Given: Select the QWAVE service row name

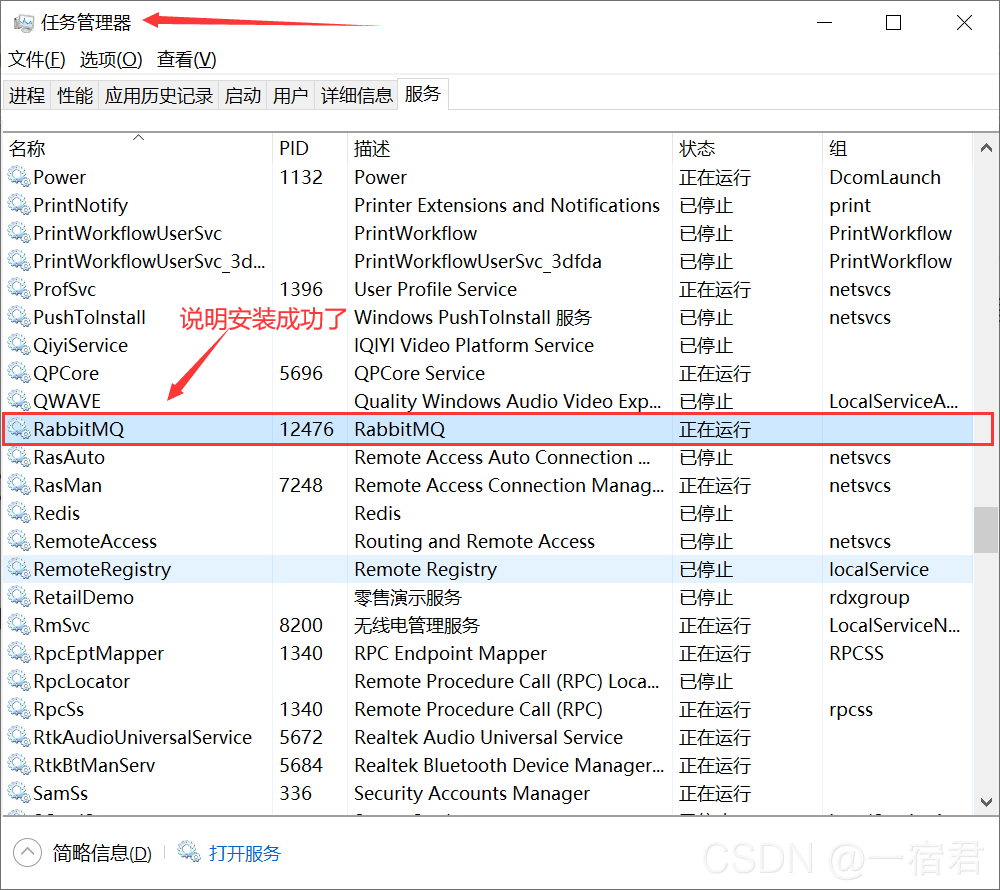Looking at the screenshot, I should pos(67,401).
